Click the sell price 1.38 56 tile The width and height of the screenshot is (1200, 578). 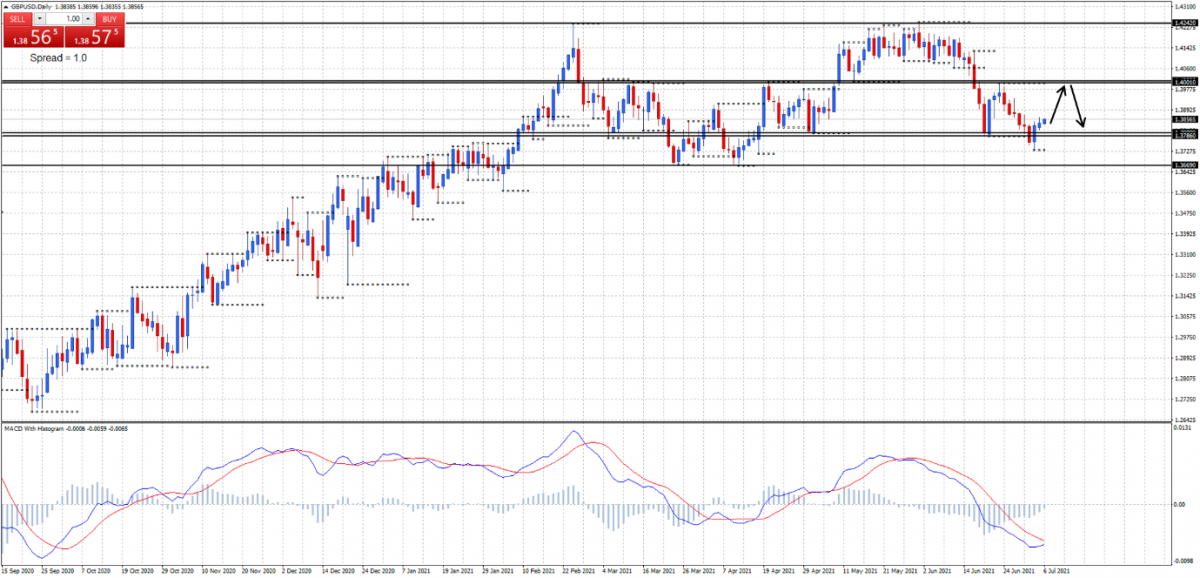32,38
